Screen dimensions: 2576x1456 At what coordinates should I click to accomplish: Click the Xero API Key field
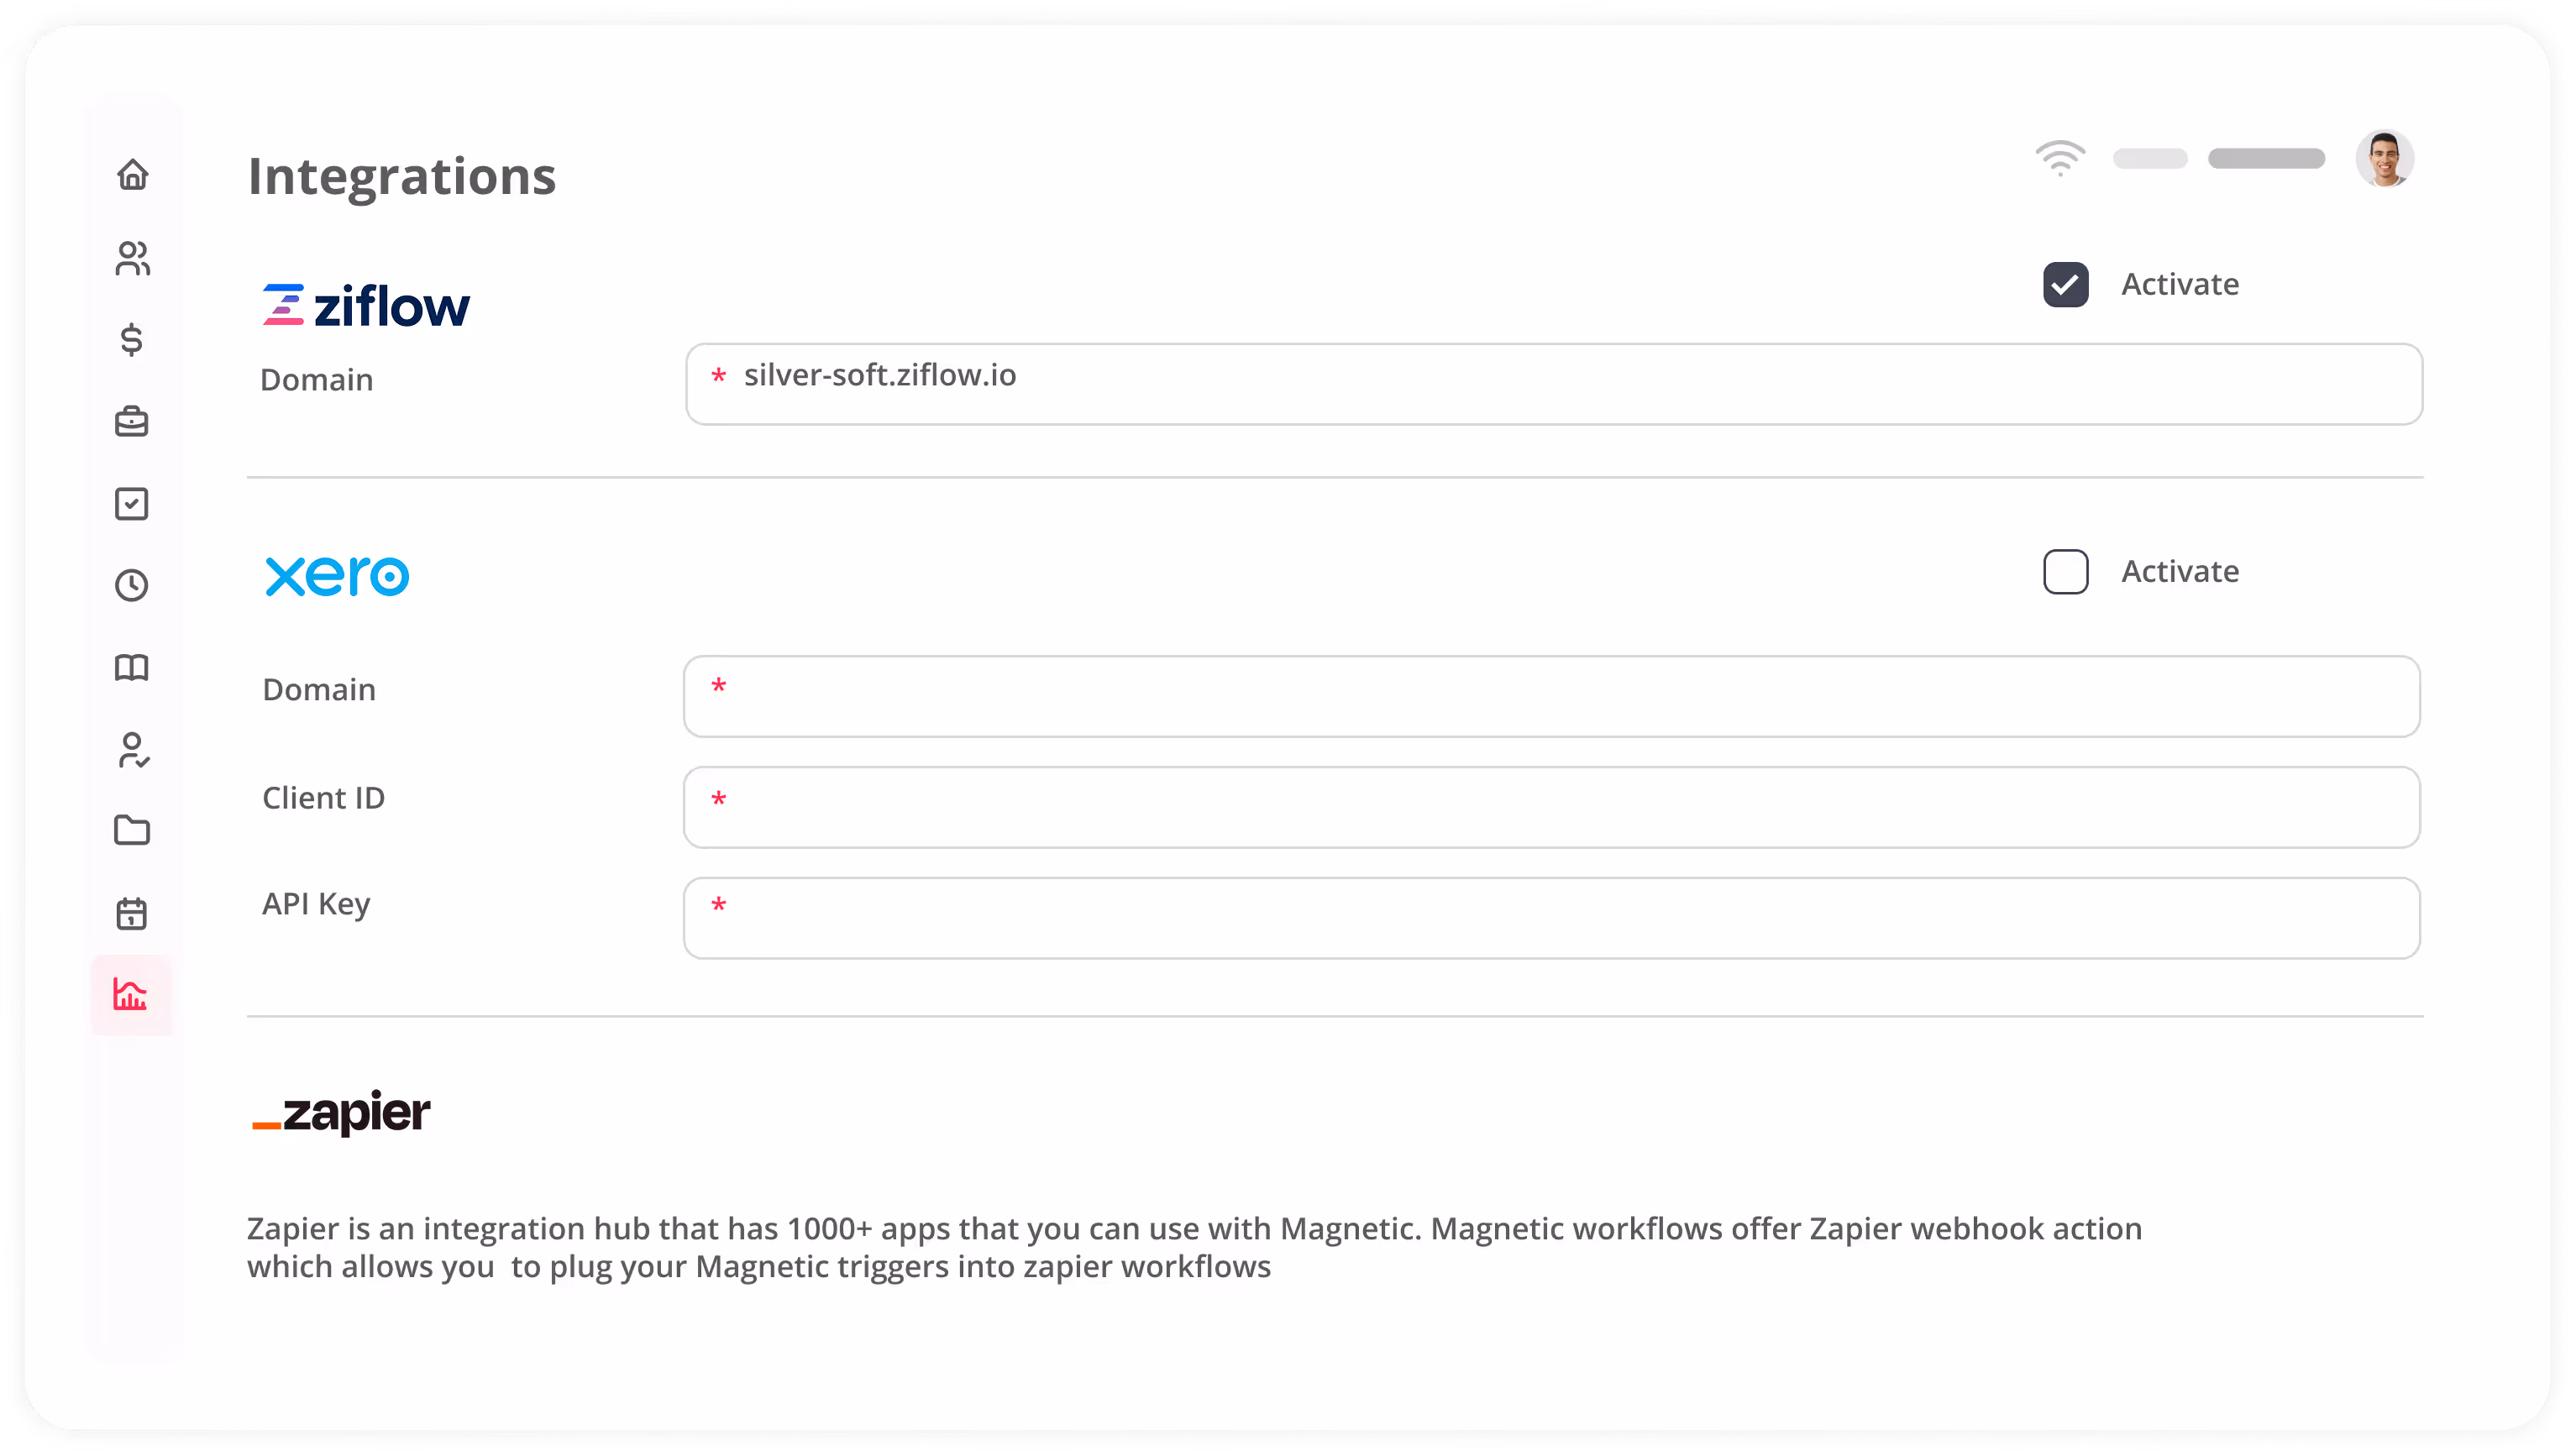click(1551, 918)
